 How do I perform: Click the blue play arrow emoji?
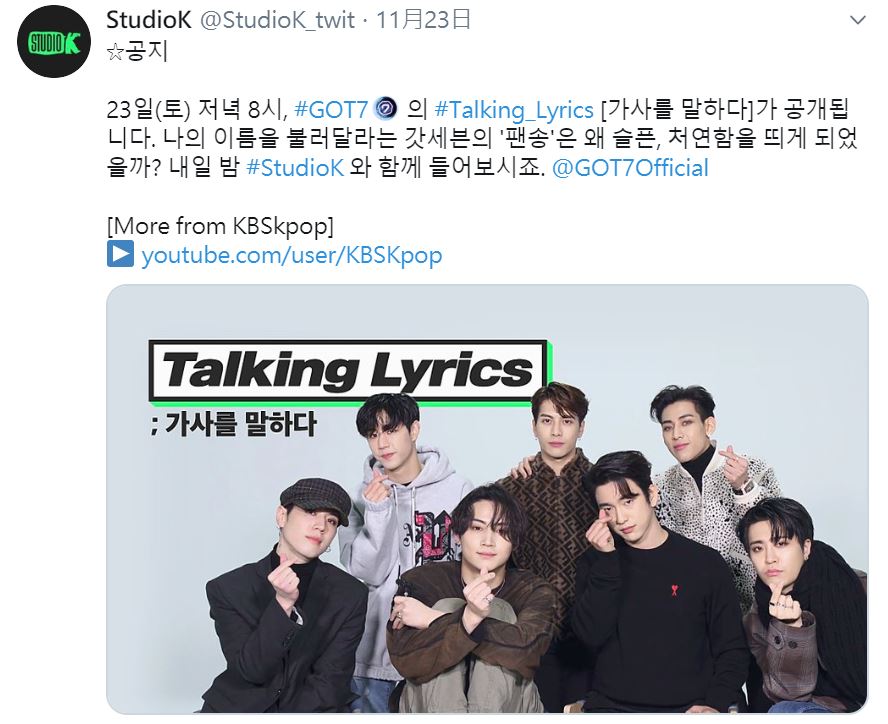[120, 254]
